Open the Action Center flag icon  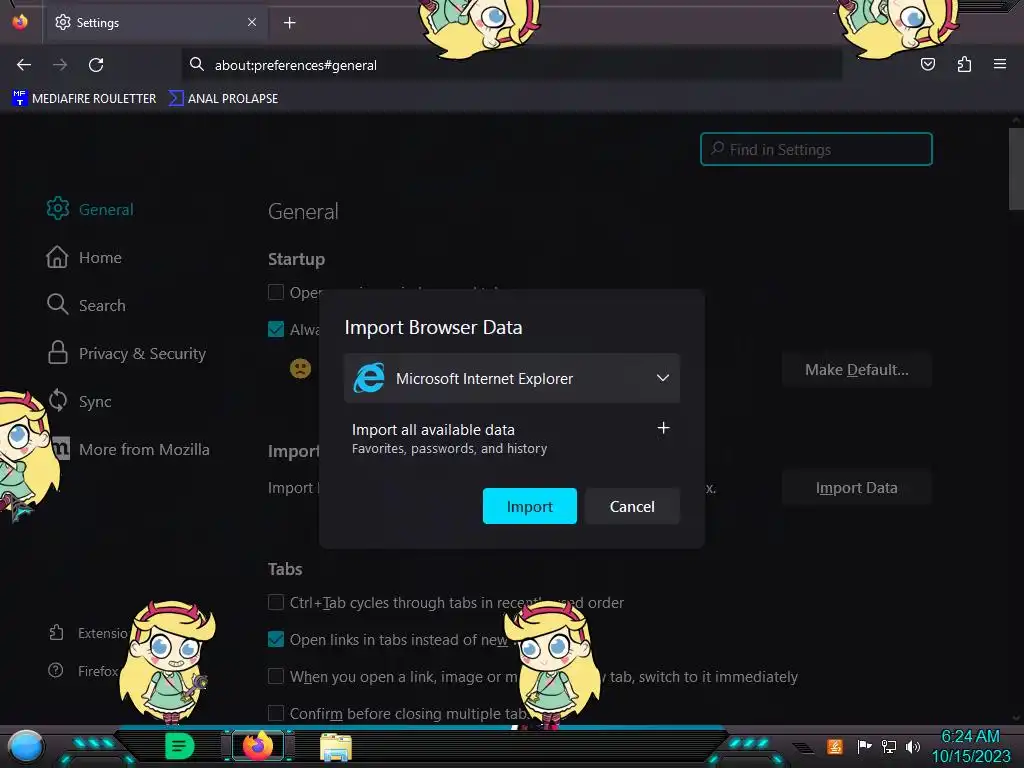864,746
